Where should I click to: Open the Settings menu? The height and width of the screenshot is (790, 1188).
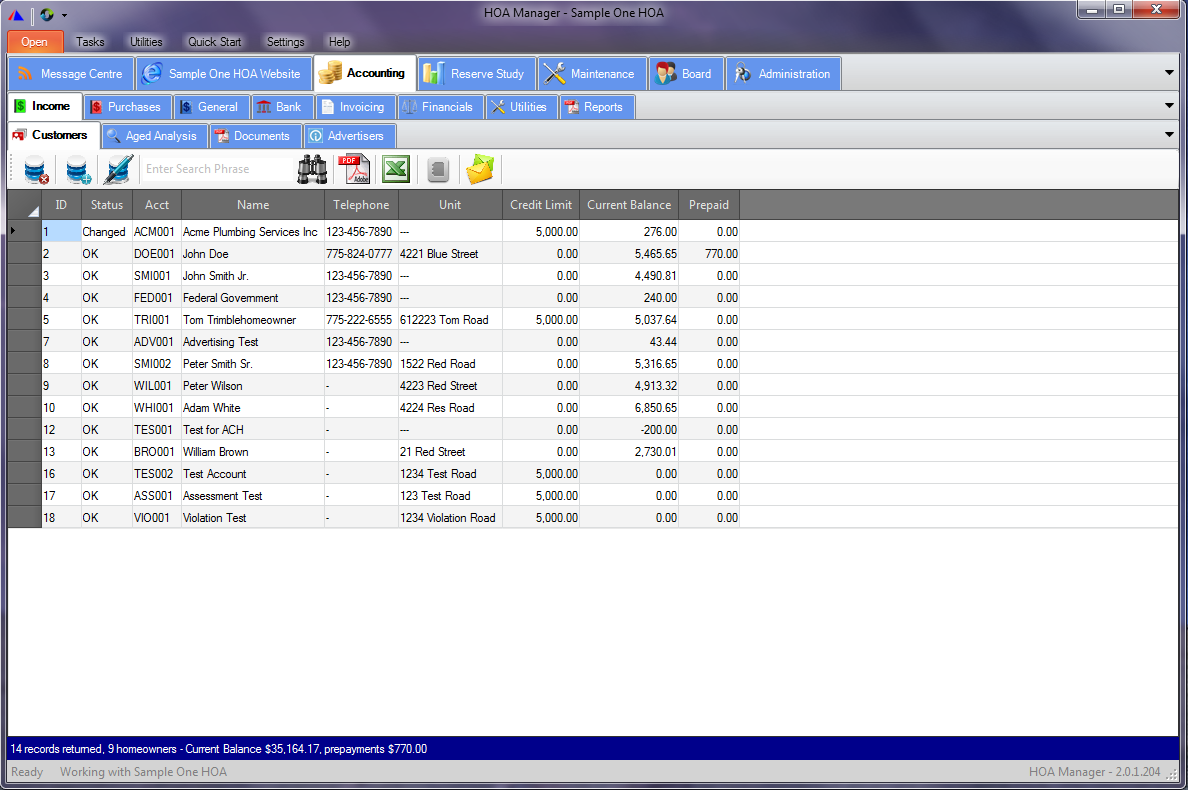pos(285,42)
